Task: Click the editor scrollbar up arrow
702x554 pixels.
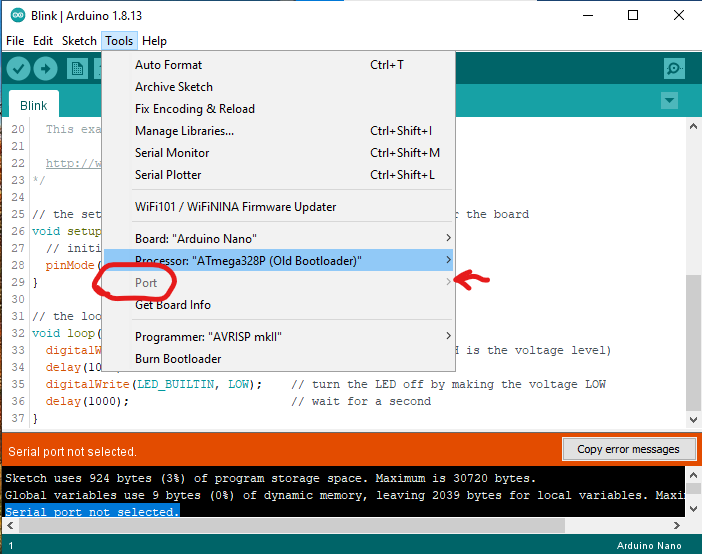Action: pos(693,127)
